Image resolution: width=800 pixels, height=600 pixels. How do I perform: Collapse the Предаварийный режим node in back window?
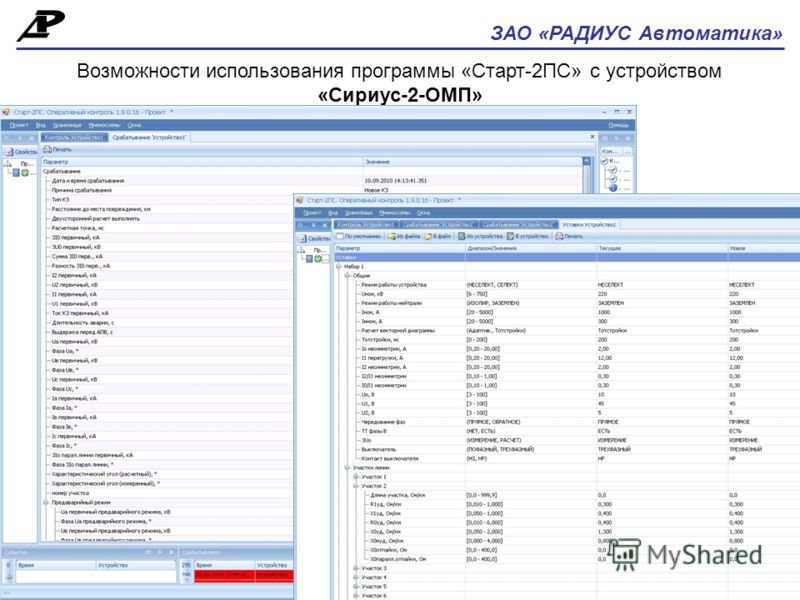pos(46,503)
